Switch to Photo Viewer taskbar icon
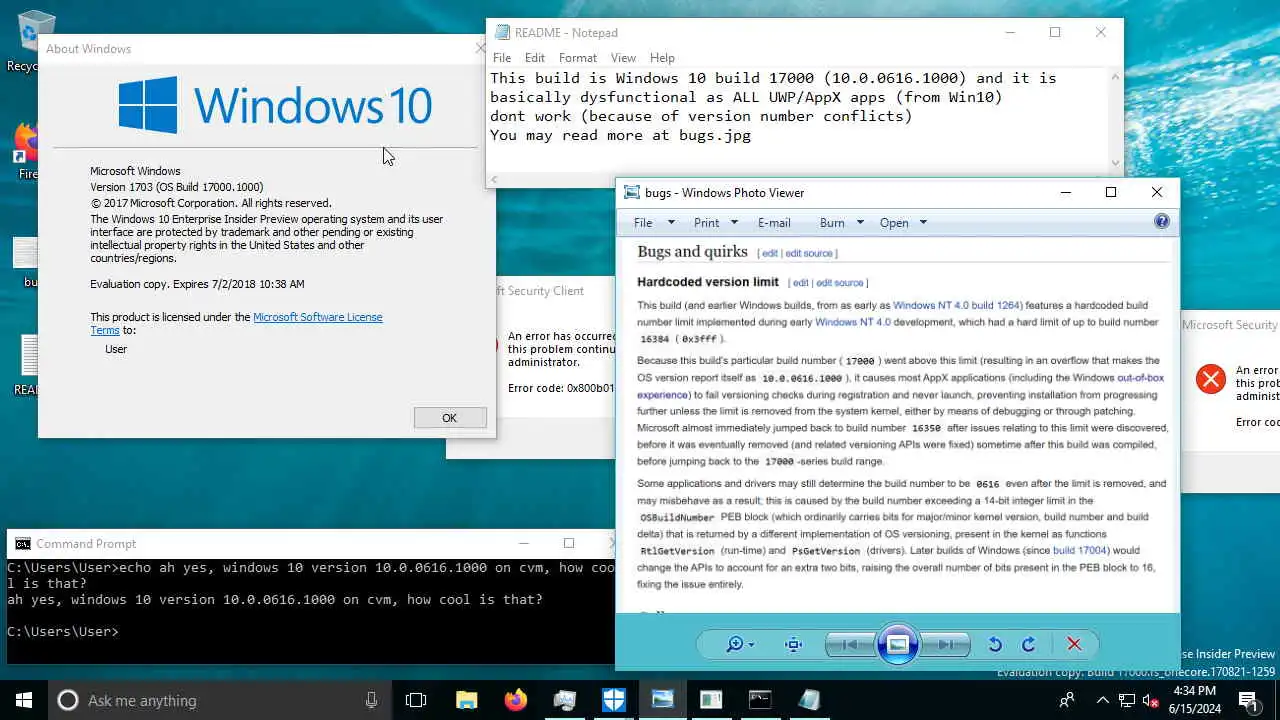This screenshot has width=1280, height=720. (x=662, y=700)
